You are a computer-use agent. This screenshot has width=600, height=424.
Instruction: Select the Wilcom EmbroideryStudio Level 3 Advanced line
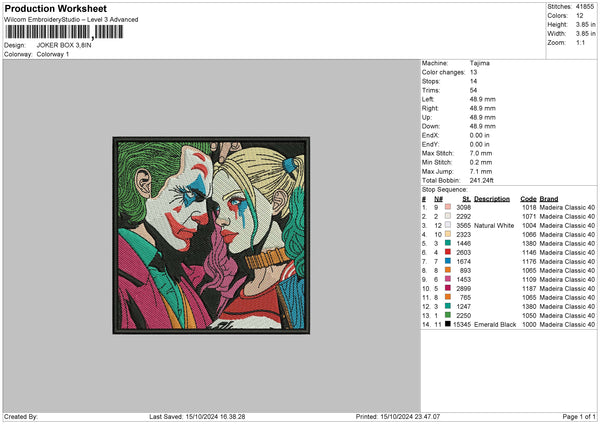[71, 20]
